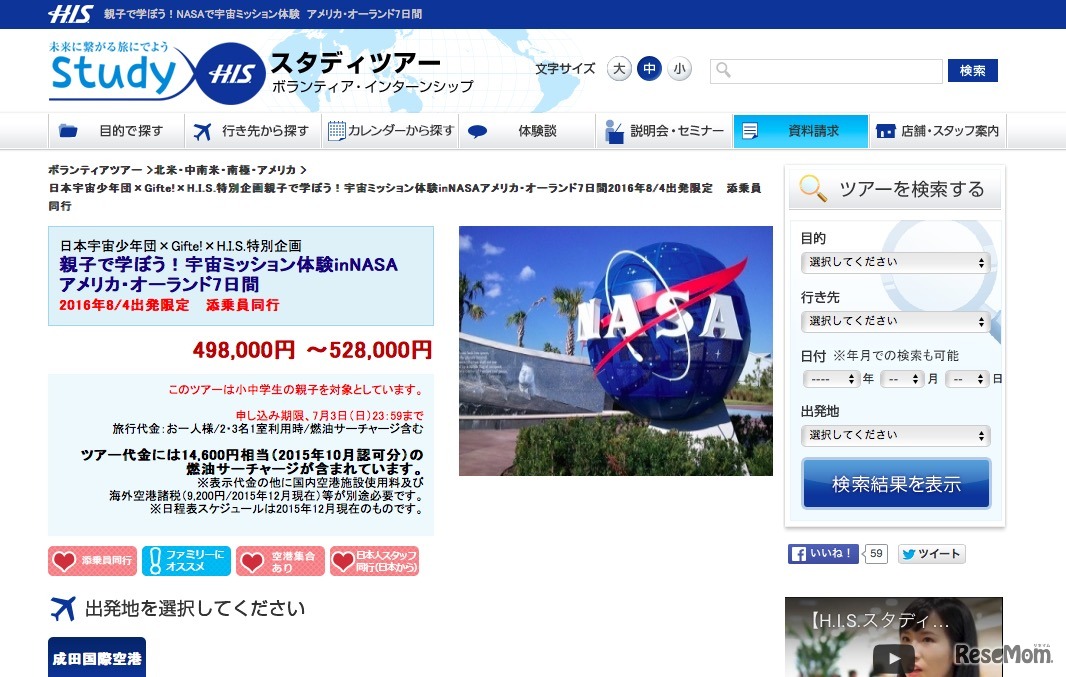Play the H.I.S.スタディ video
The image size is (1066, 677).
coord(893,657)
